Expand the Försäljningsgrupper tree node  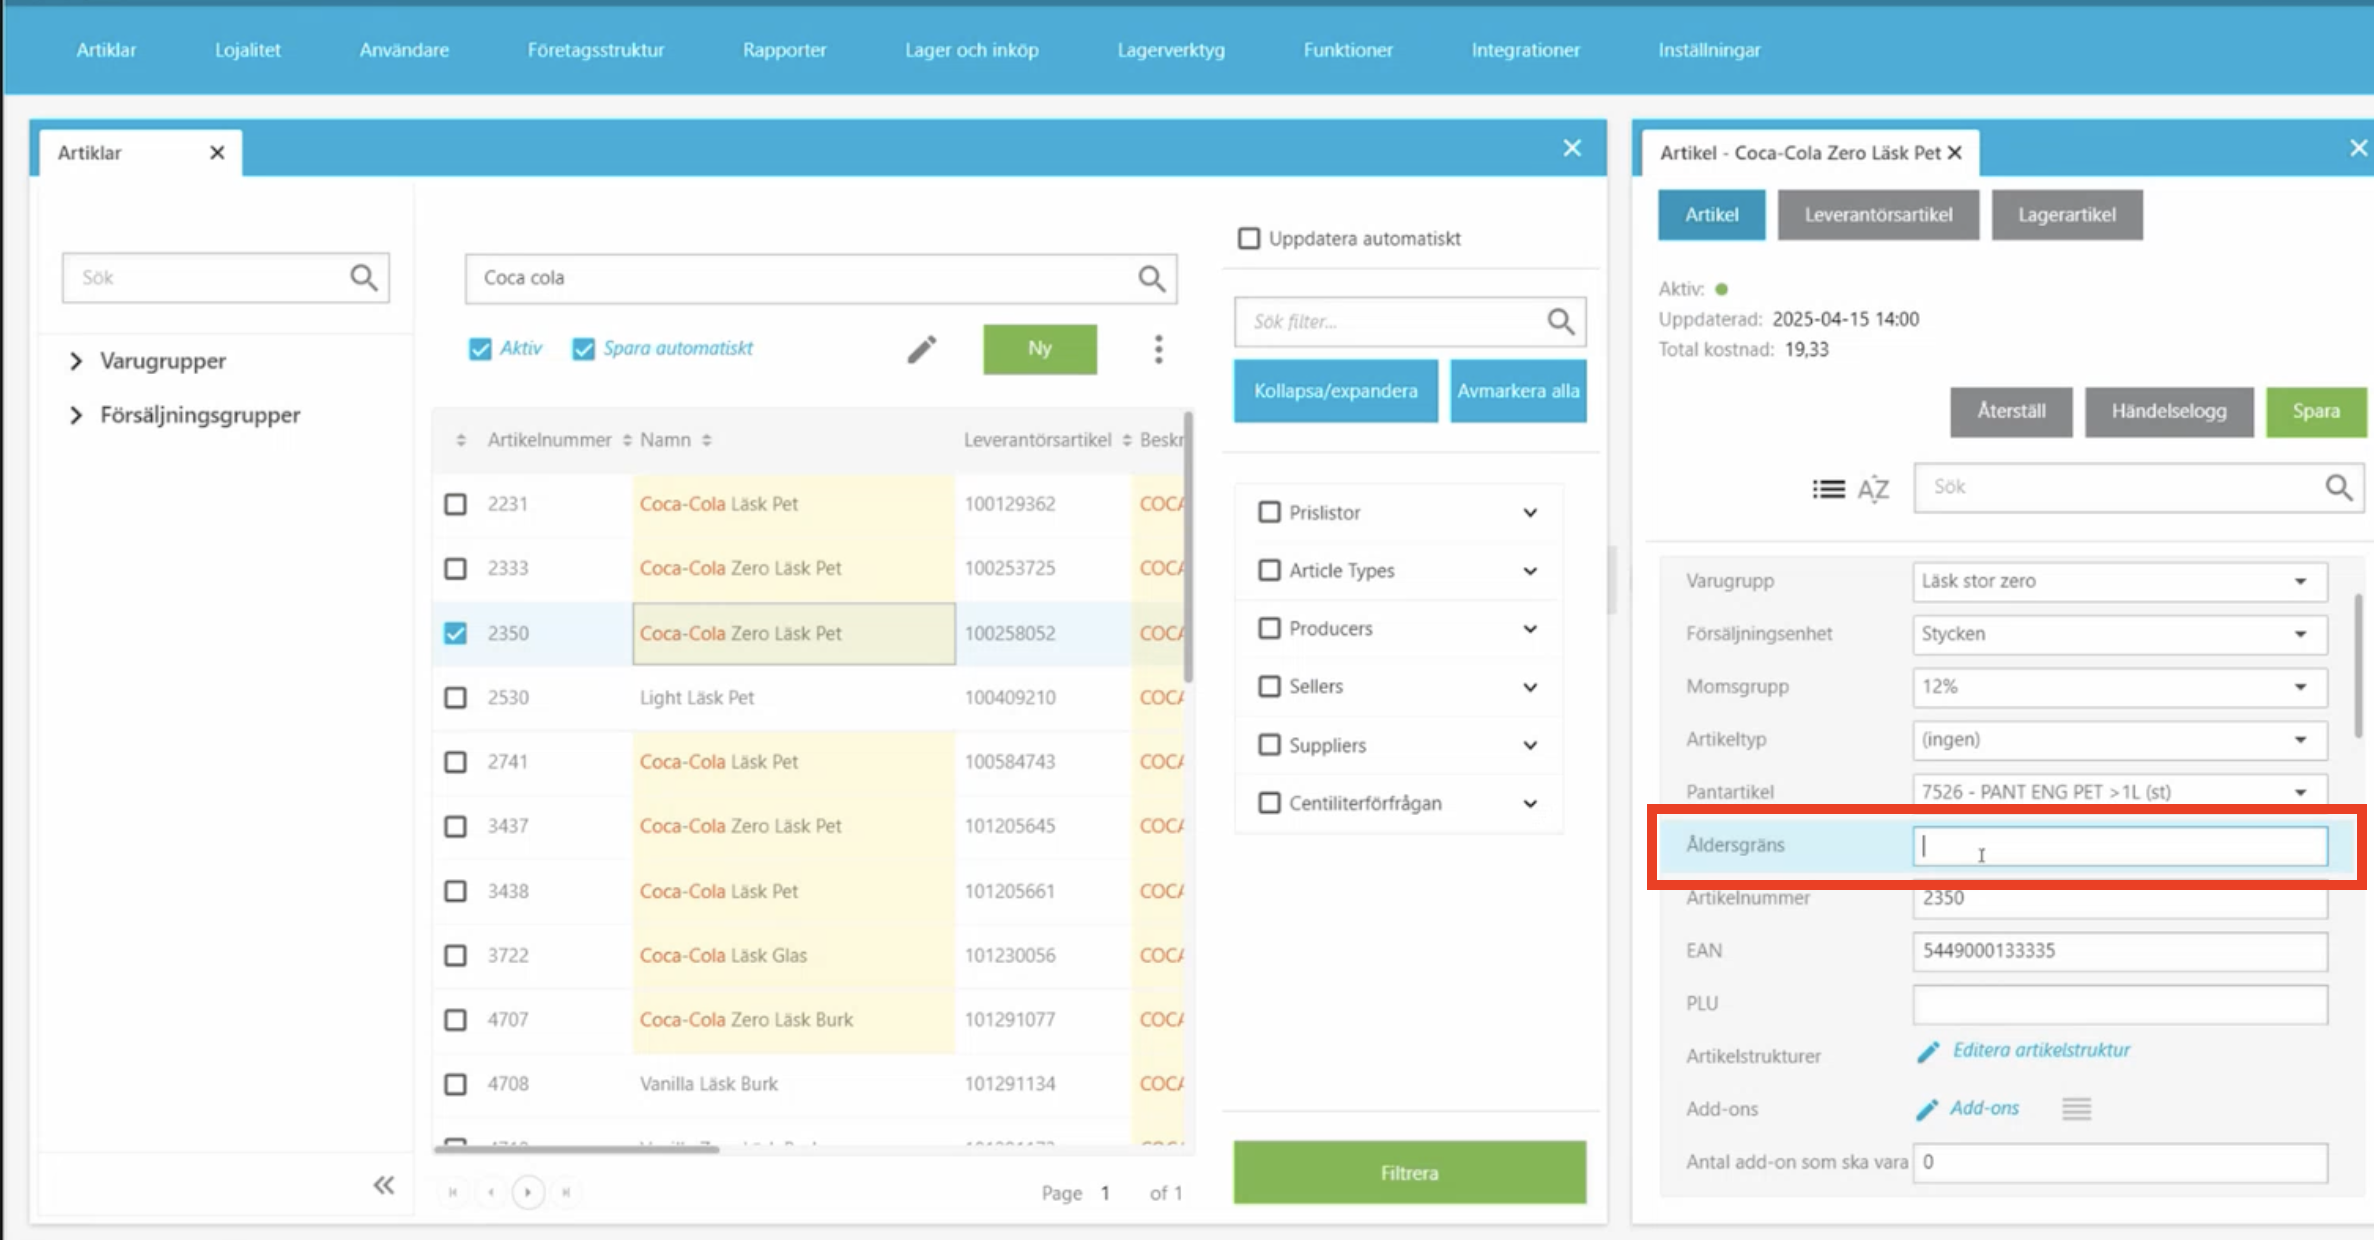[x=76, y=415]
